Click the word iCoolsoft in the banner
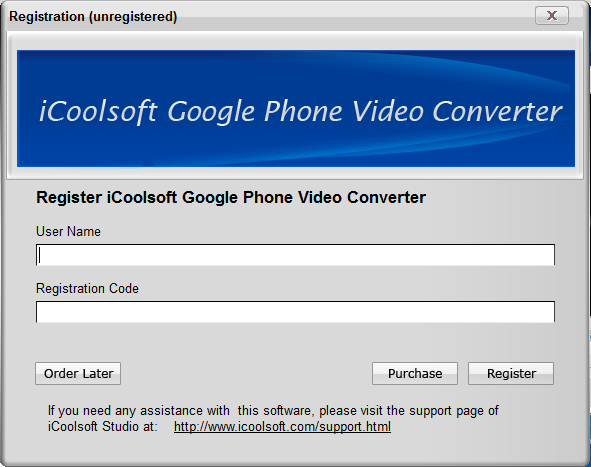The height and width of the screenshot is (467, 591). [98, 112]
